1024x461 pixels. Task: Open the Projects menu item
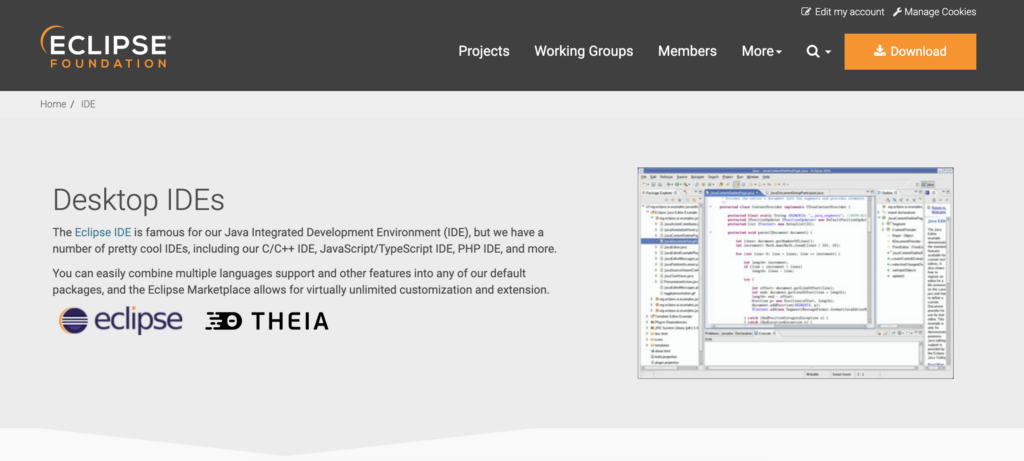tap(484, 52)
